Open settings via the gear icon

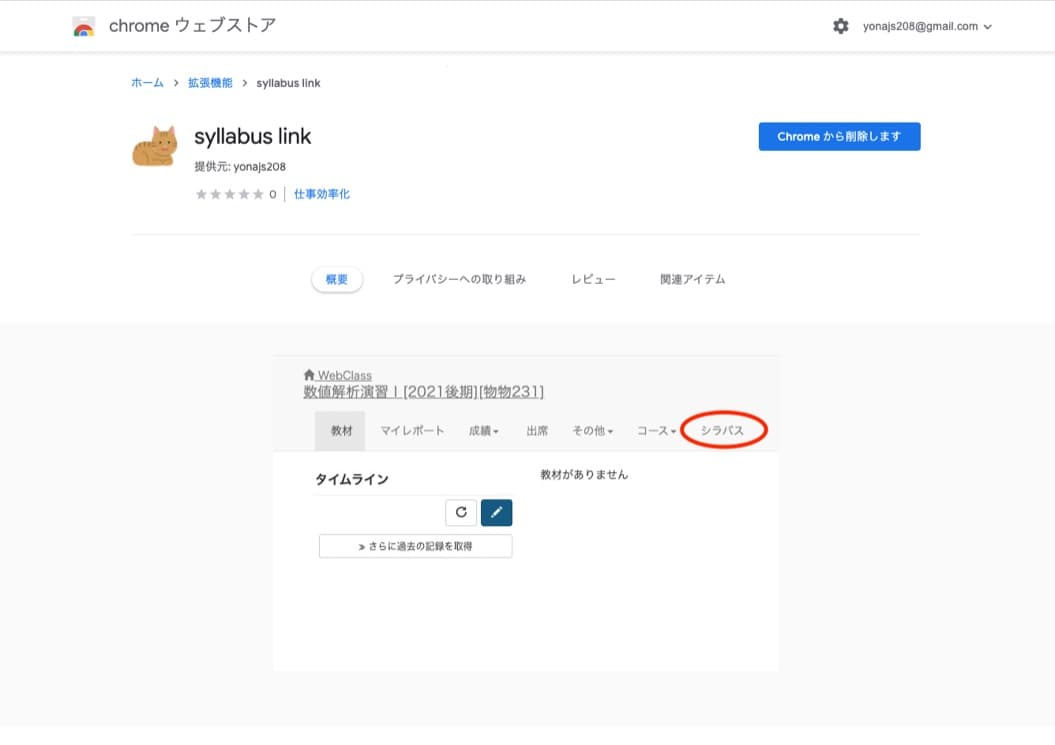pyautogui.click(x=840, y=26)
